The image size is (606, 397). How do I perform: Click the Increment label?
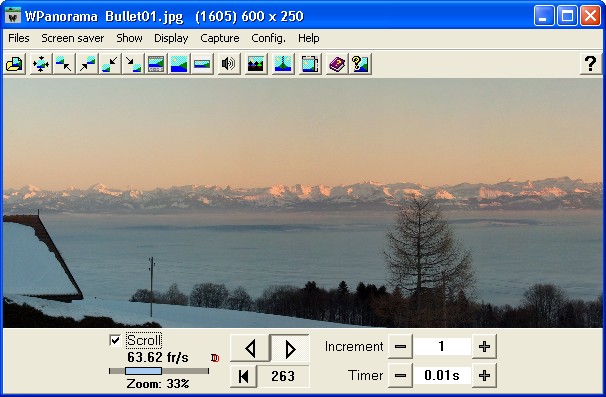point(354,346)
